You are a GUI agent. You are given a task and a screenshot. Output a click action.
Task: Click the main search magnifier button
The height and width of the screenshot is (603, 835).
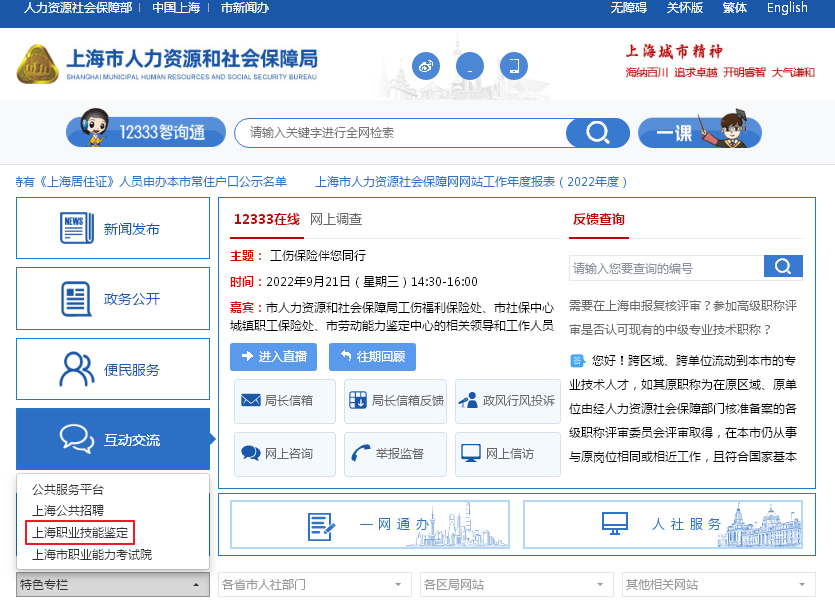pos(597,132)
